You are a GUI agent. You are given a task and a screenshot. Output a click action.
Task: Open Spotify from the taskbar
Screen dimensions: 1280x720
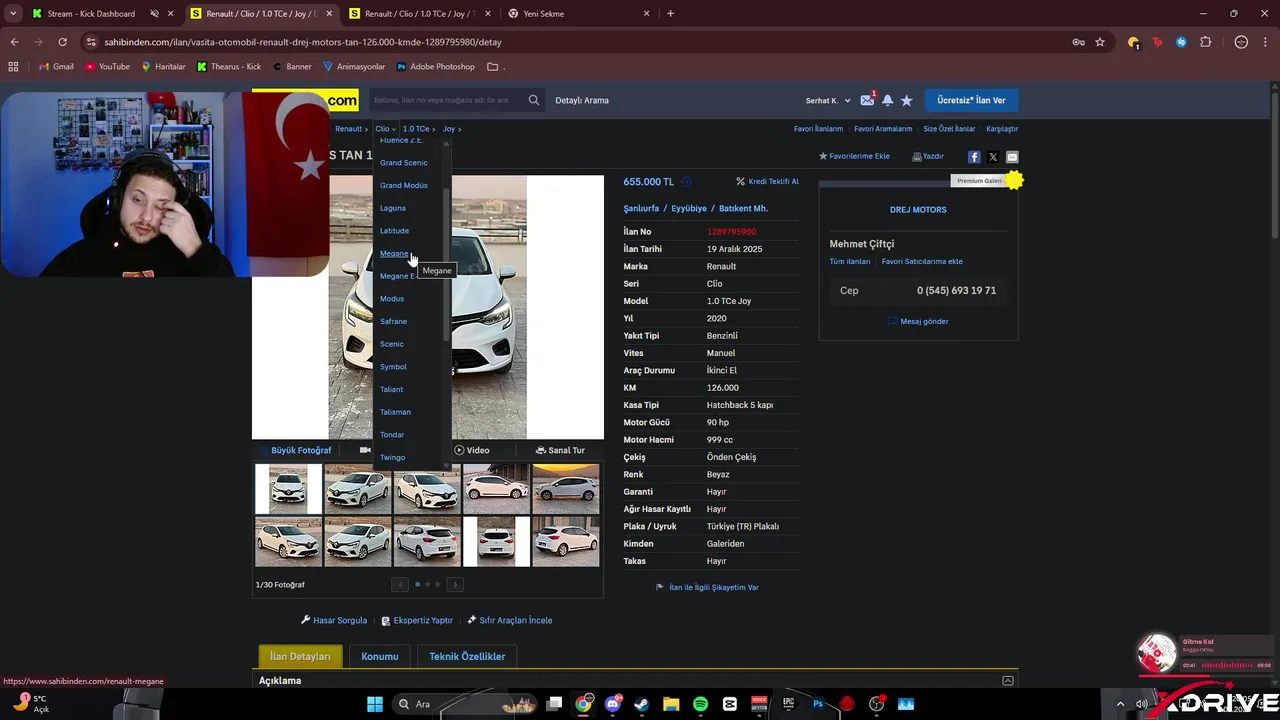(x=700, y=704)
